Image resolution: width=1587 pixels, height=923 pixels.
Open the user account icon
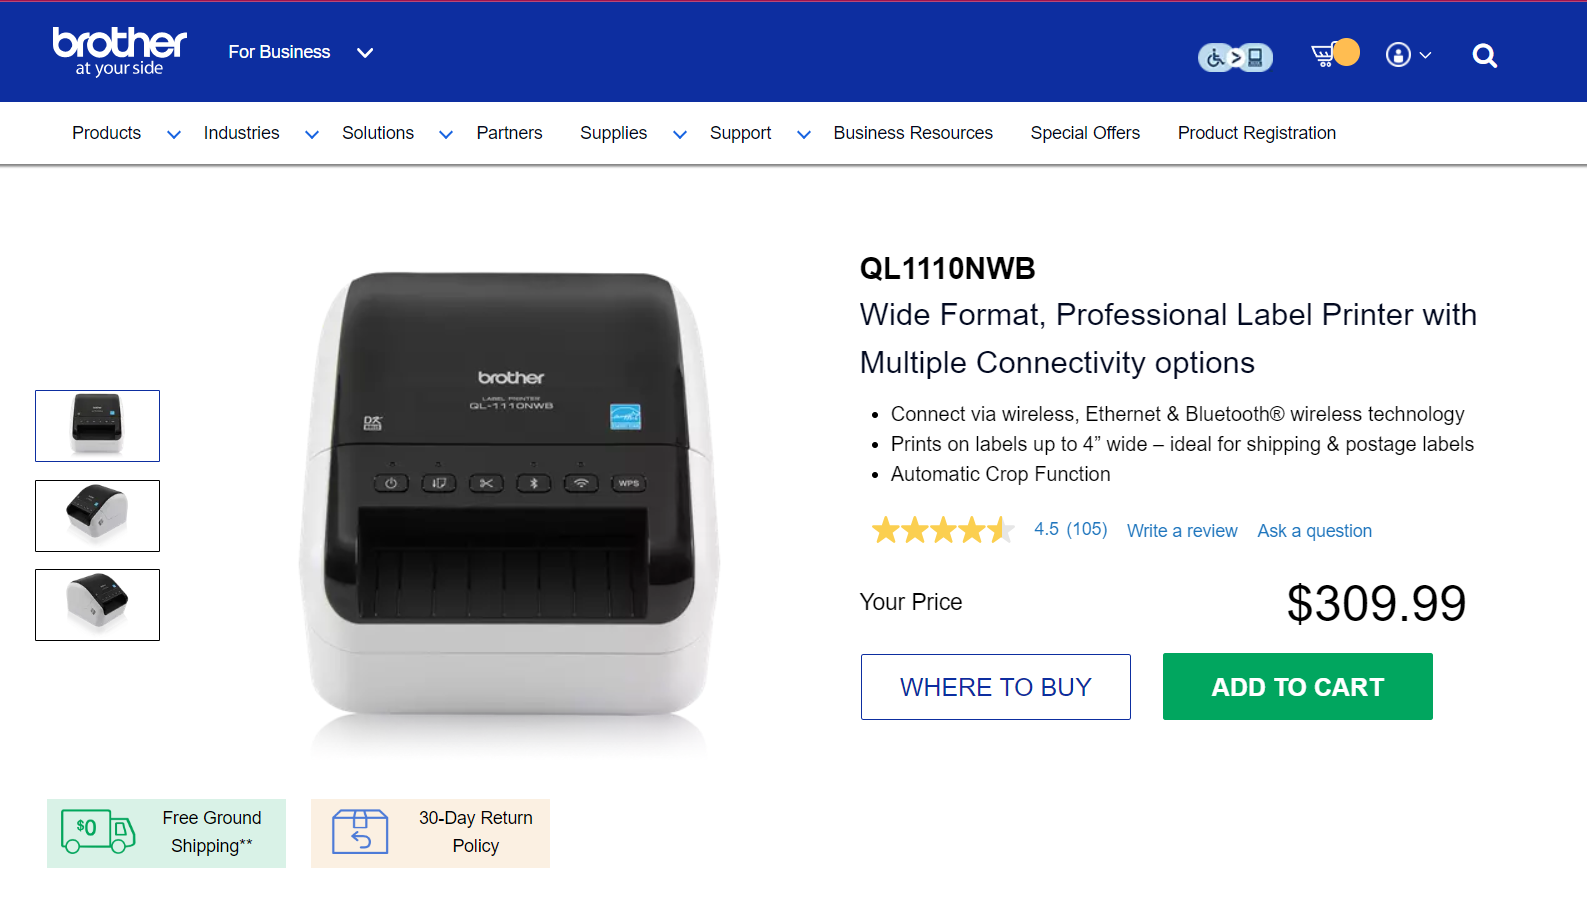pyautogui.click(x=1398, y=55)
